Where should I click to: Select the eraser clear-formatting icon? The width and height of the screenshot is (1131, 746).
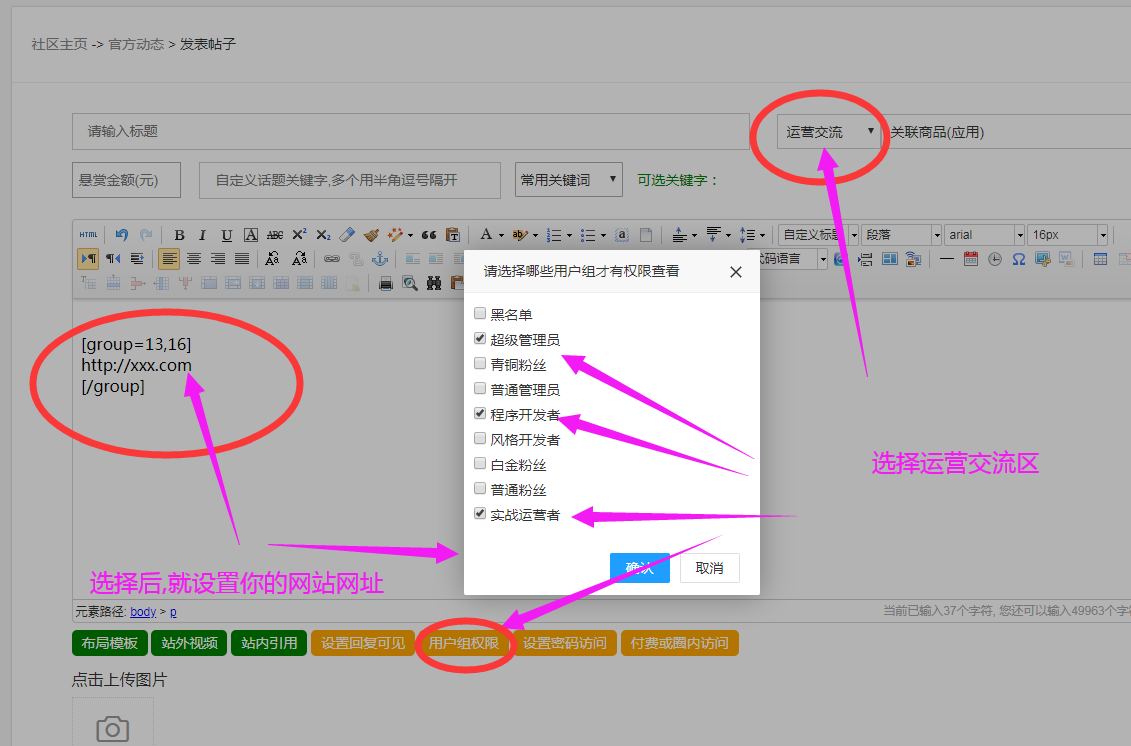coord(347,235)
